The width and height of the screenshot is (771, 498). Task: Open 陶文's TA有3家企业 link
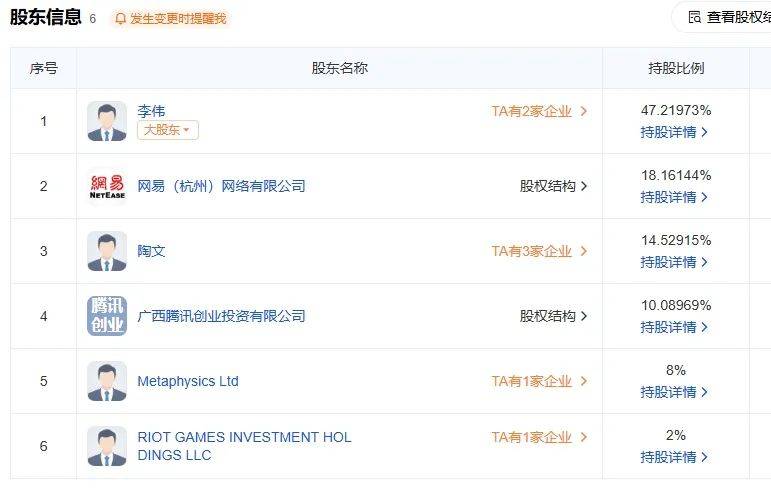539,251
